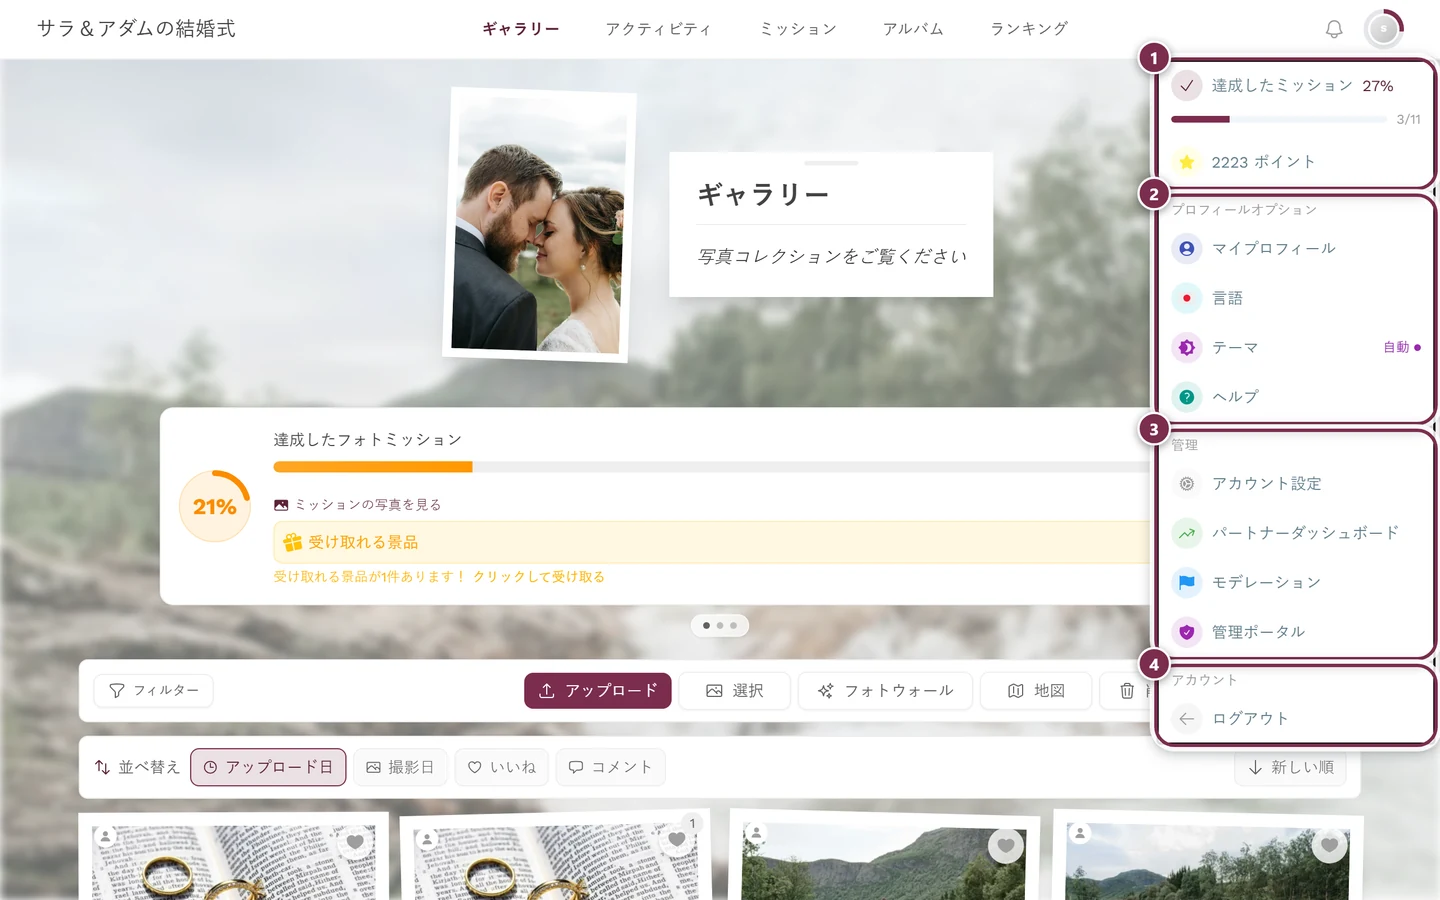
Task: Click the 3/11 mission progress bar
Action: pyautogui.click(x=1278, y=119)
